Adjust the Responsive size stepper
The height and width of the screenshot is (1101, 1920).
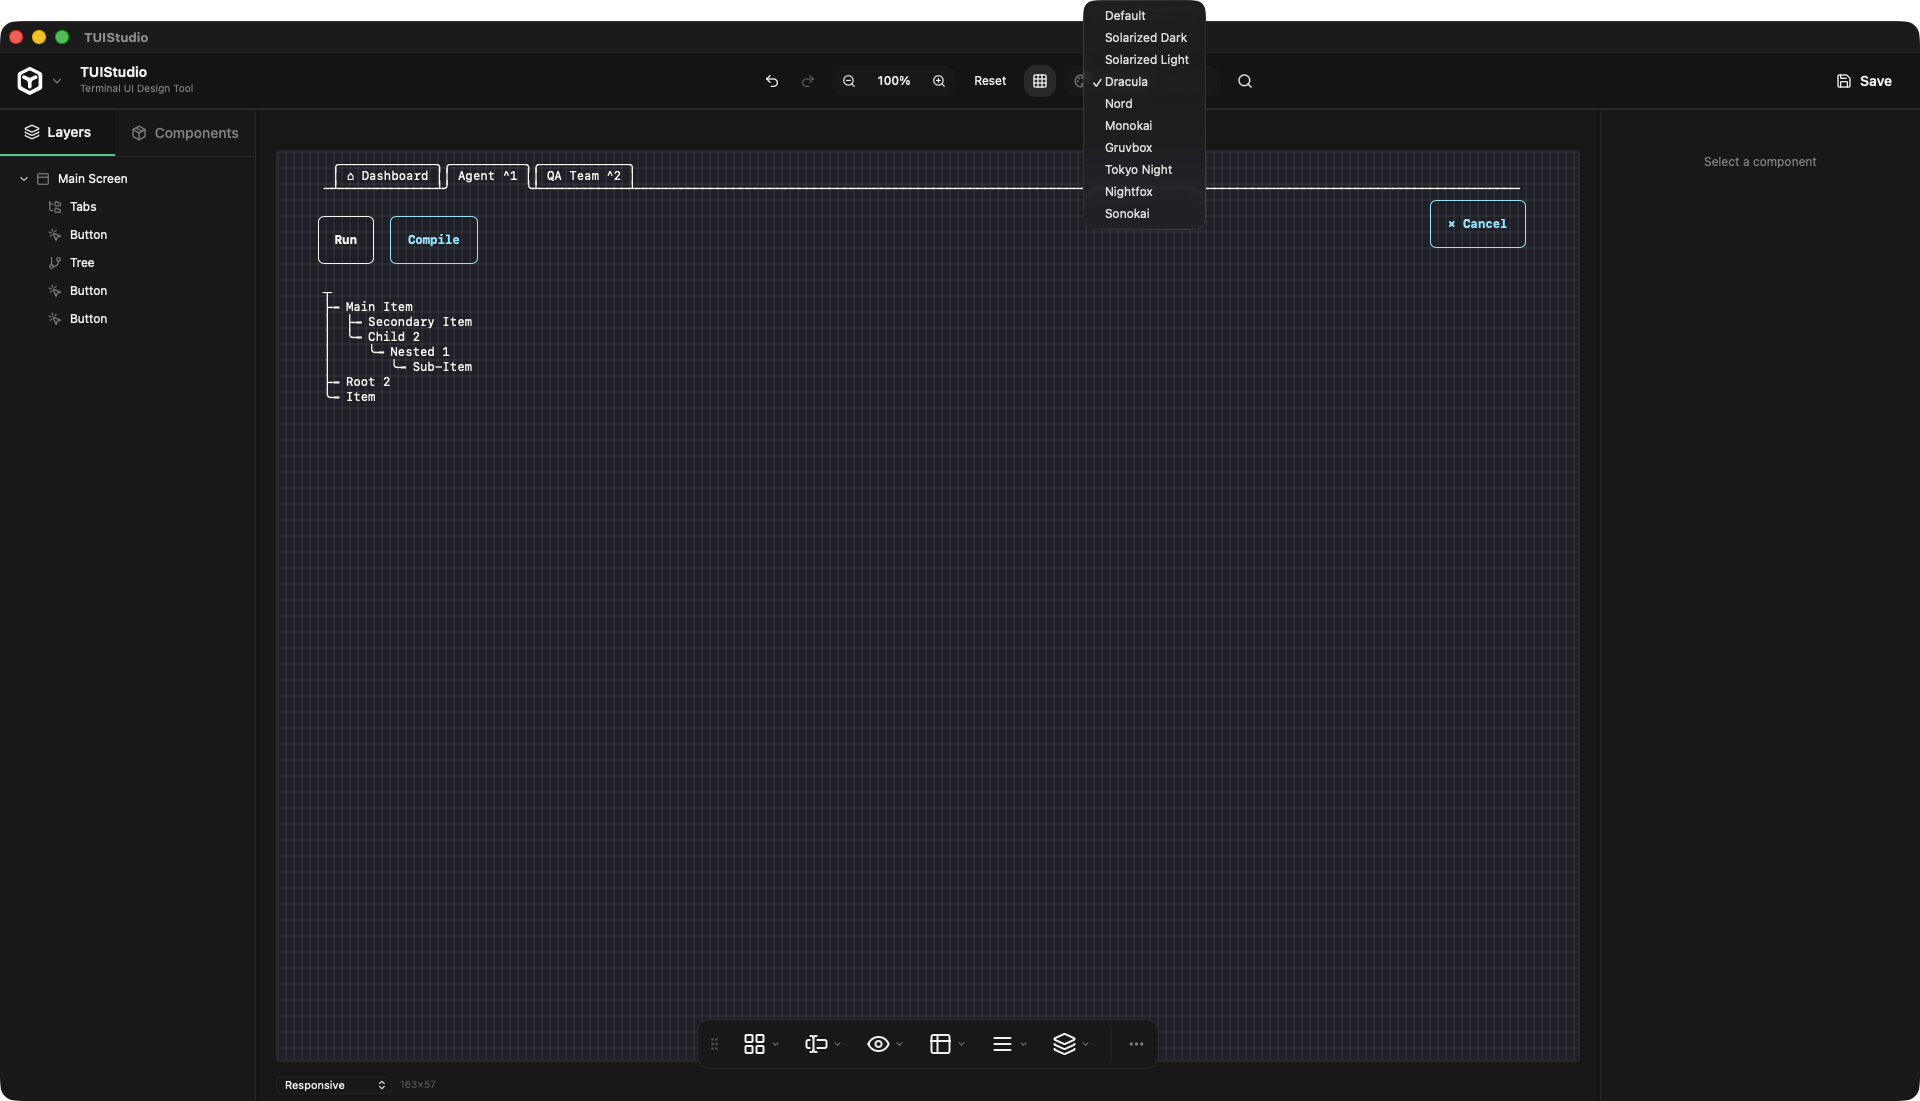(x=381, y=1085)
